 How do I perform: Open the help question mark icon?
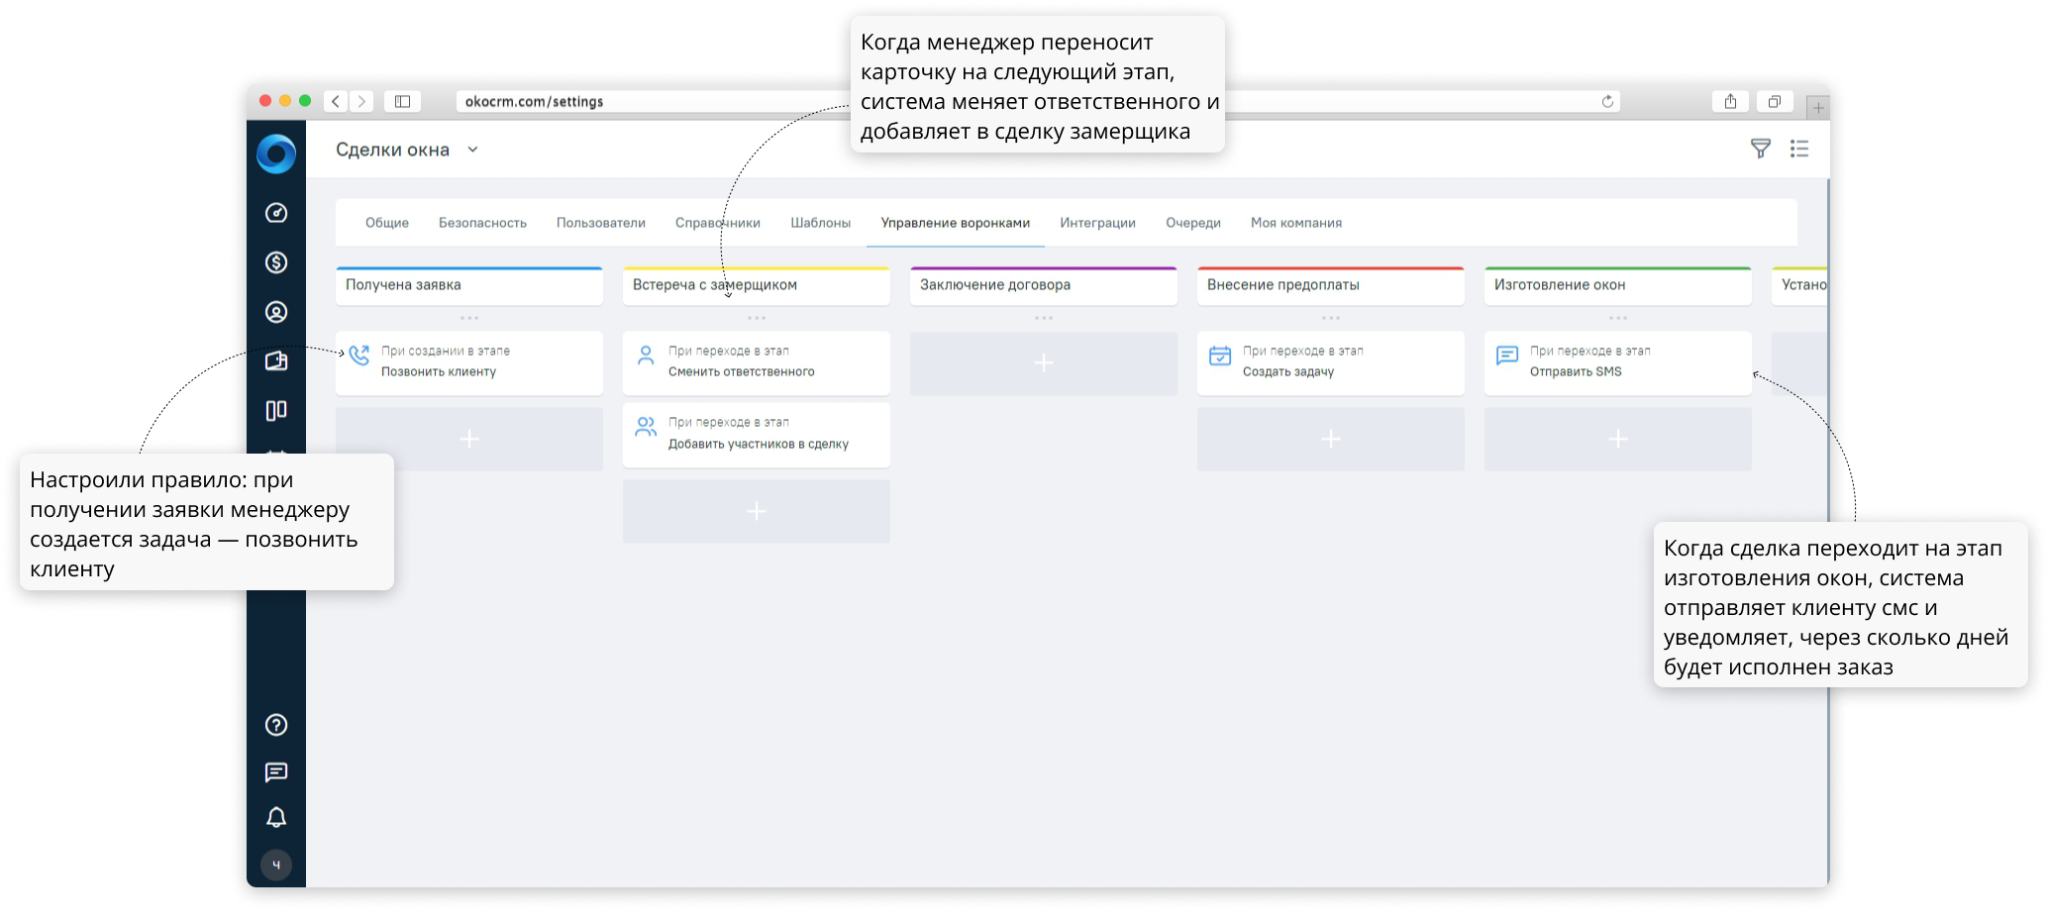pos(276,725)
